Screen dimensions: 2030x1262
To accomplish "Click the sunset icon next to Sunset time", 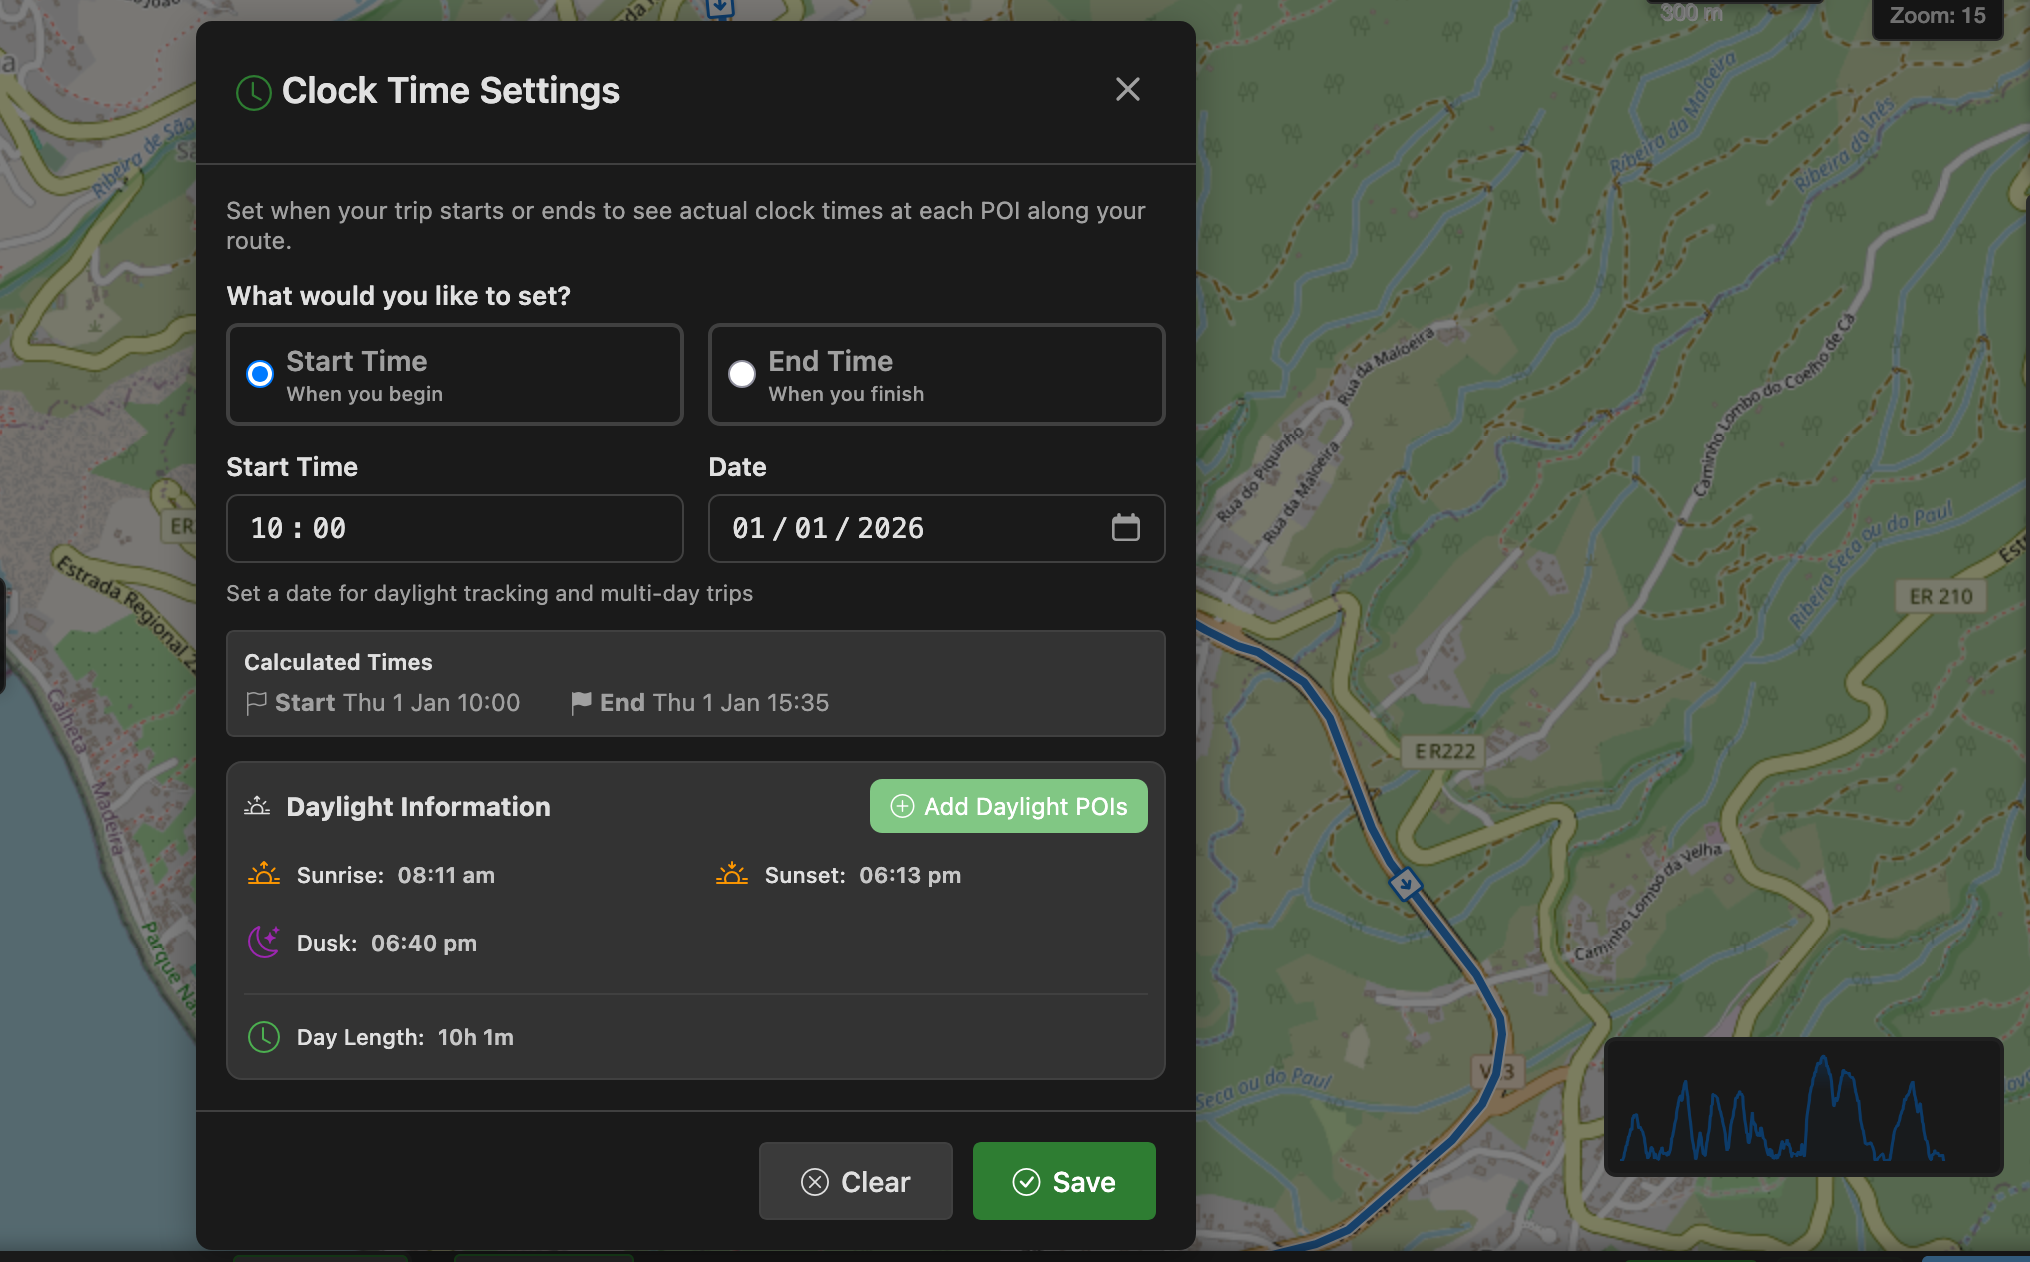I will point(731,874).
